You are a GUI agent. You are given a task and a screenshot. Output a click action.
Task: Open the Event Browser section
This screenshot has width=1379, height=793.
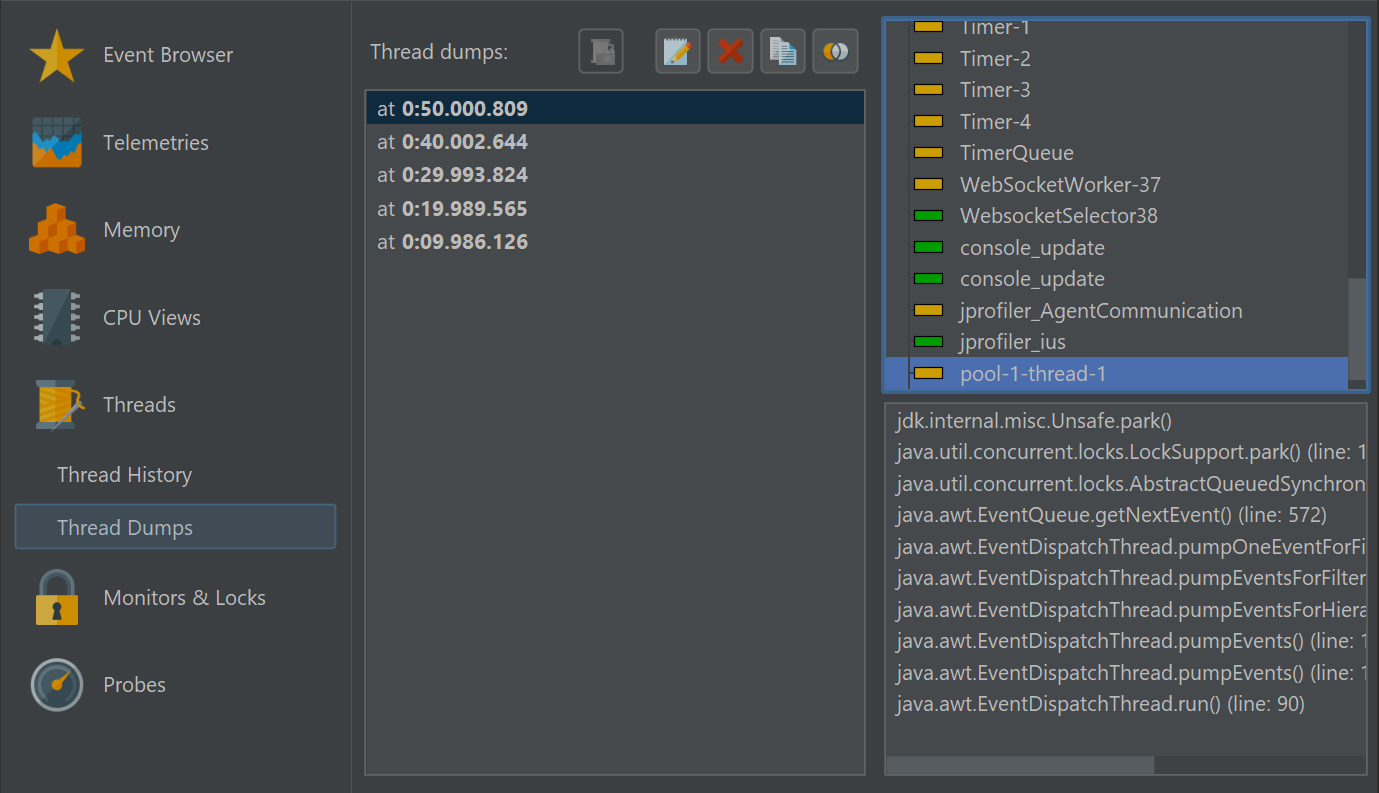coord(167,55)
